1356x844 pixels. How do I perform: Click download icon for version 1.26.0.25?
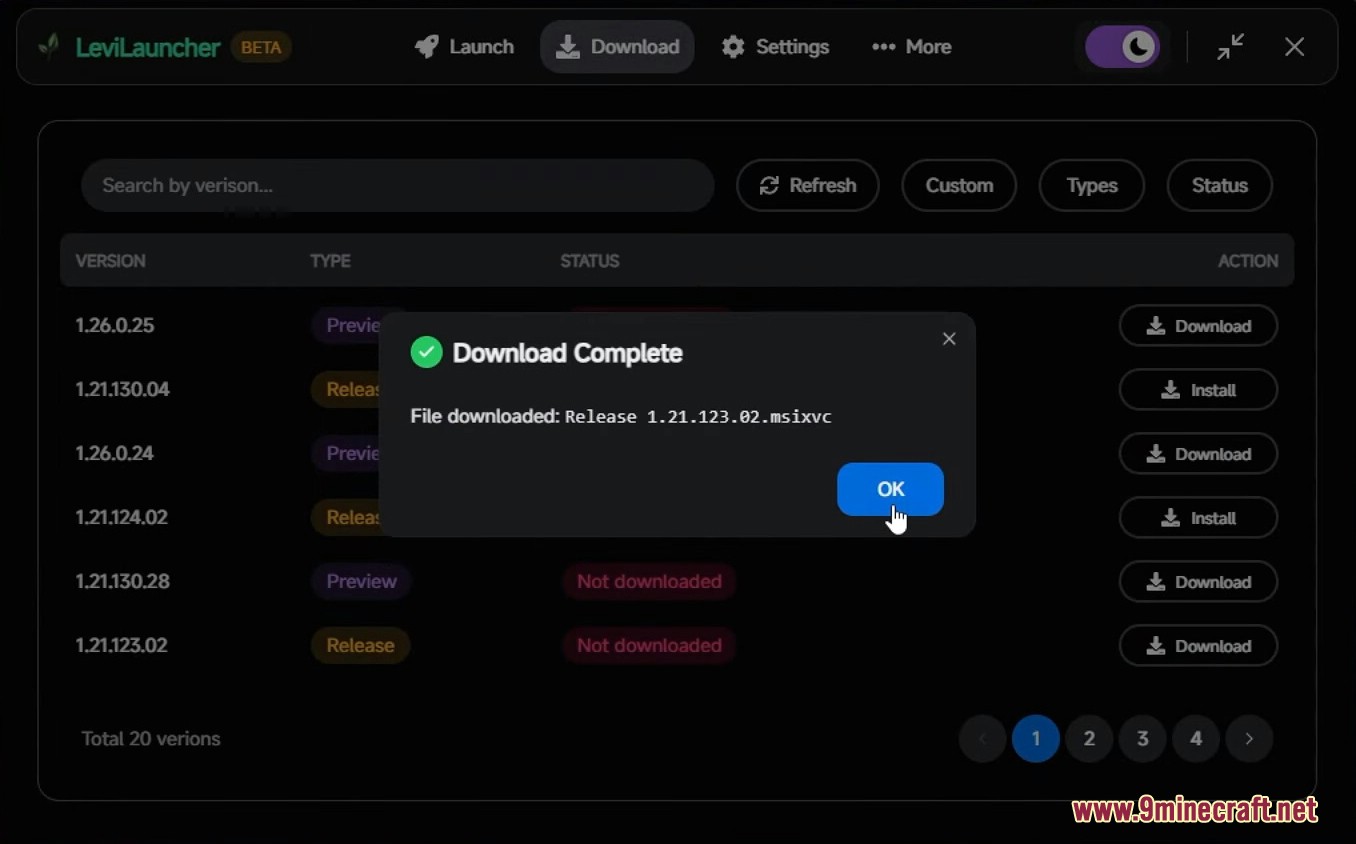pyautogui.click(x=1156, y=326)
